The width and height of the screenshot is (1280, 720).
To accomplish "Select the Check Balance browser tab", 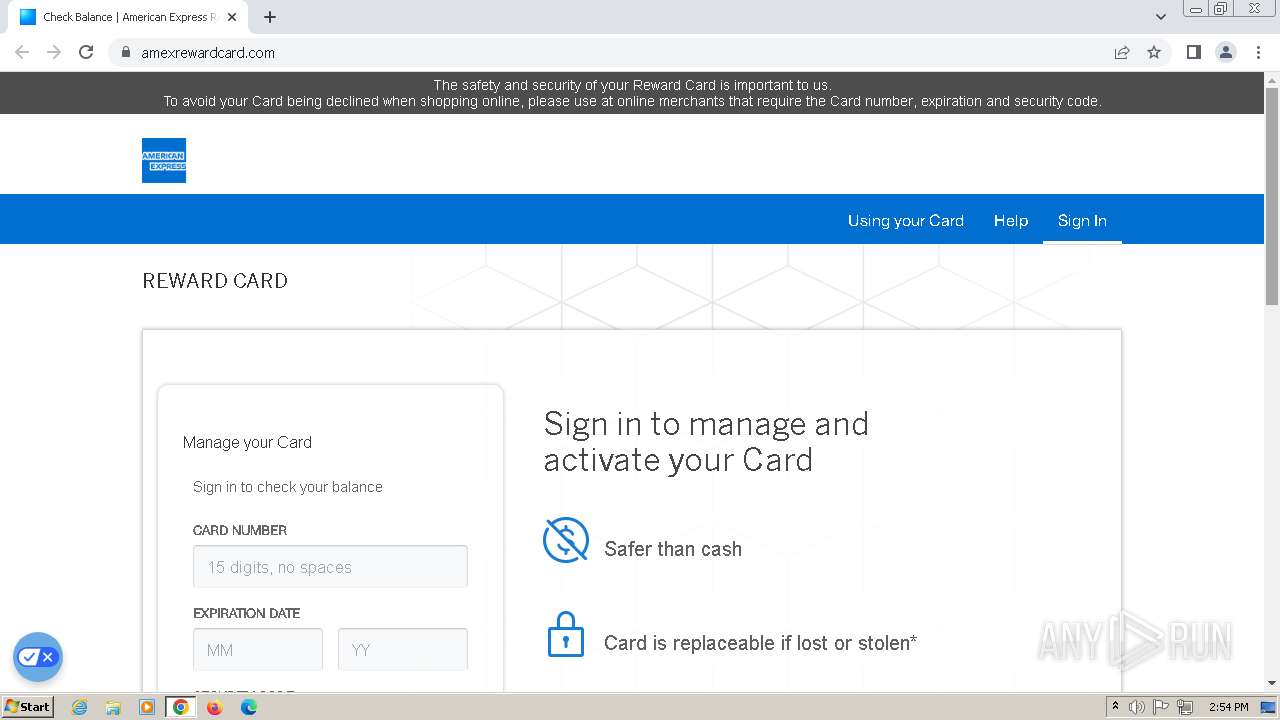I will click(x=130, y=17).
